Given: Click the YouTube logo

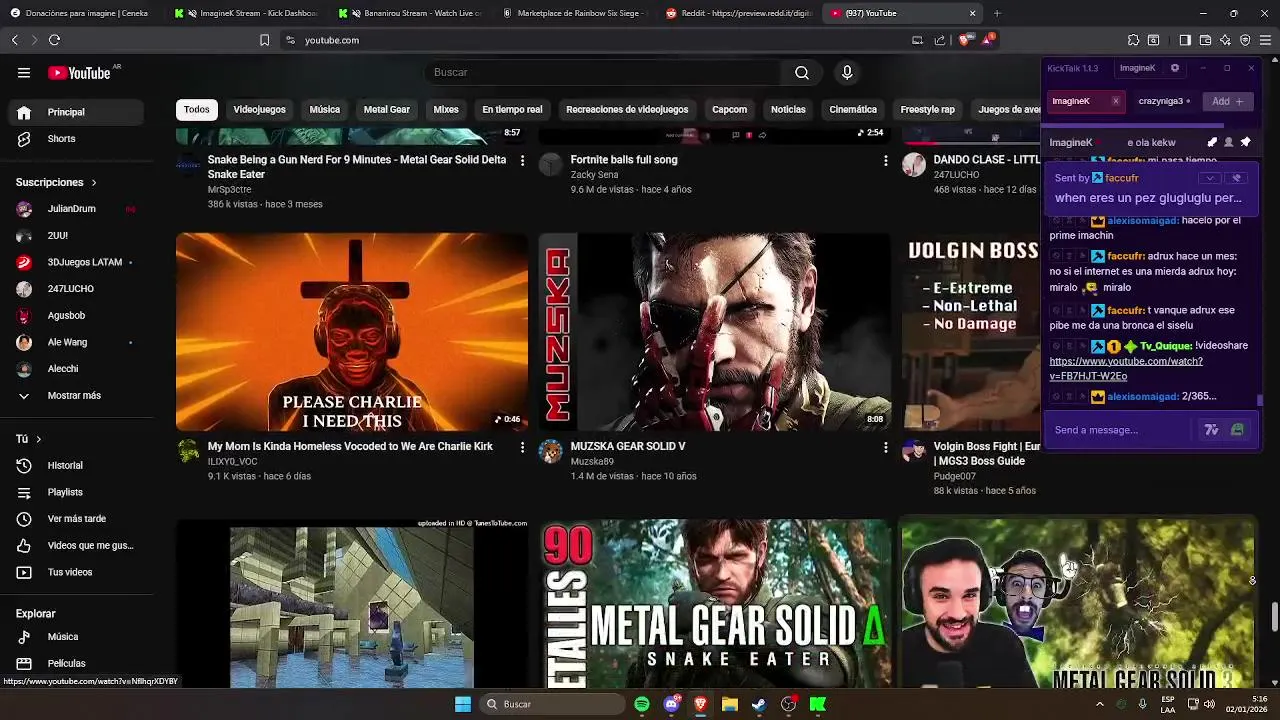Looking at the screenshot, I should [x=79, y=73].
